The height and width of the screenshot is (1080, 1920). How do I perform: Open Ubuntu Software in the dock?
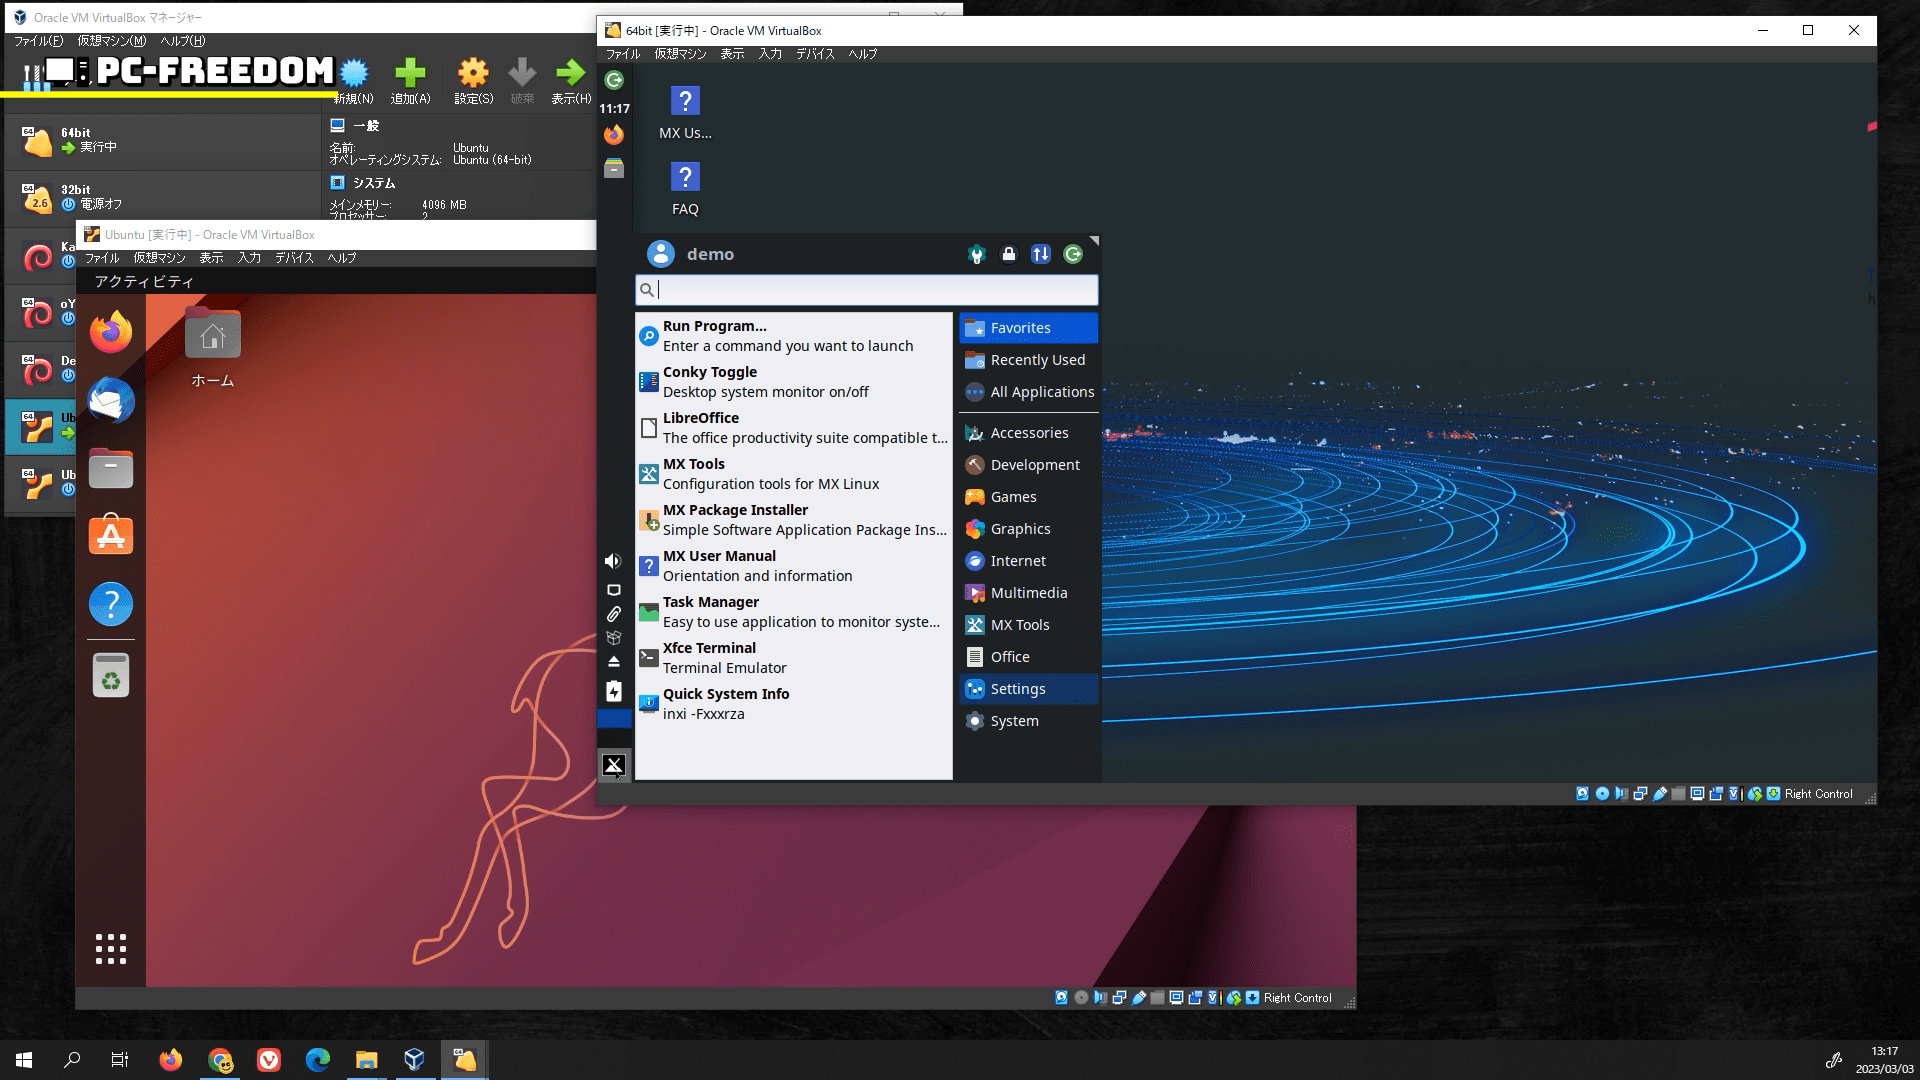(111, 536)
